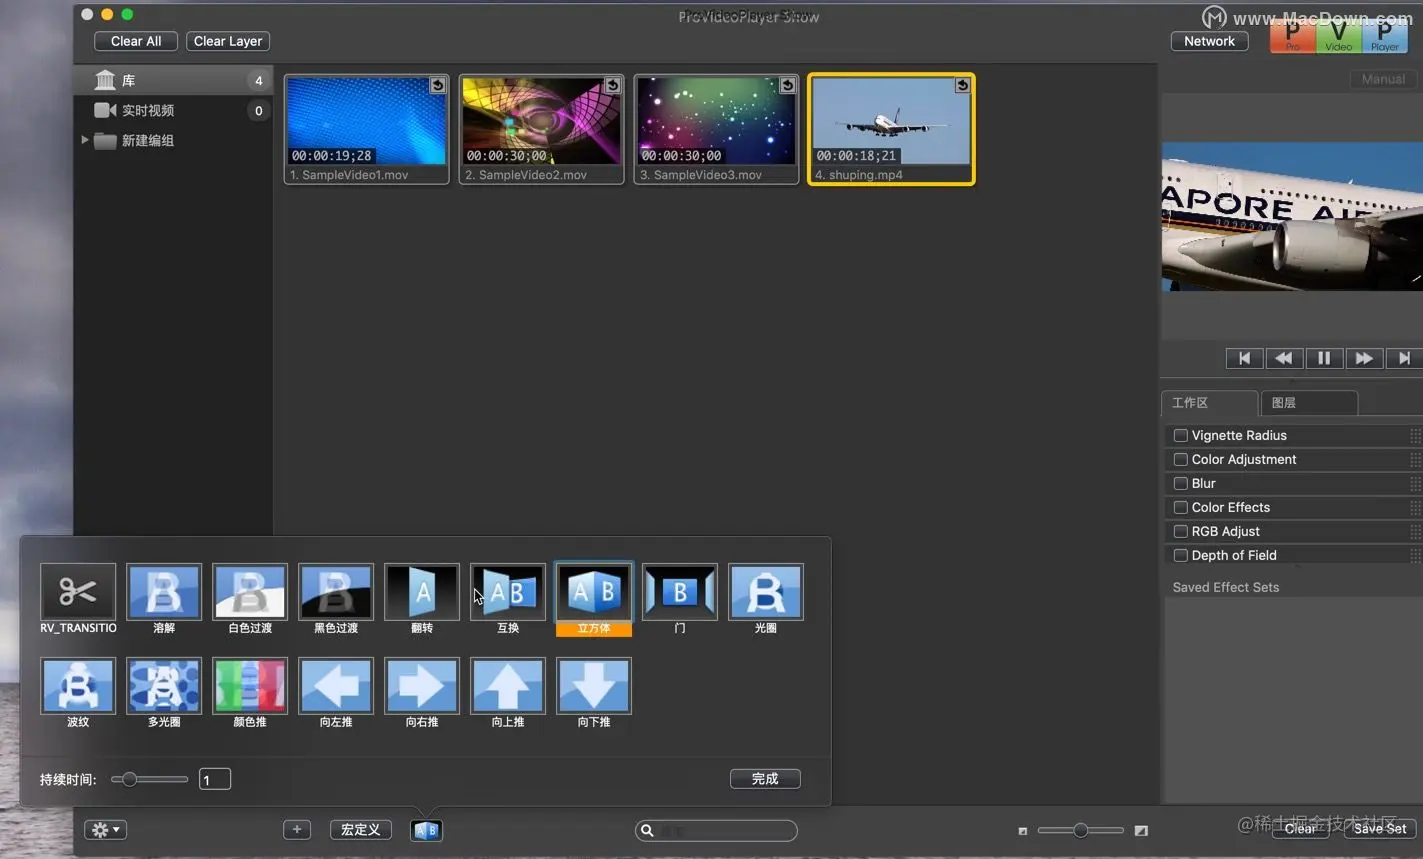Click the loop badge on shuping.mp4
This screenshot has height=859, width=1423.
[x=962, y=85]
